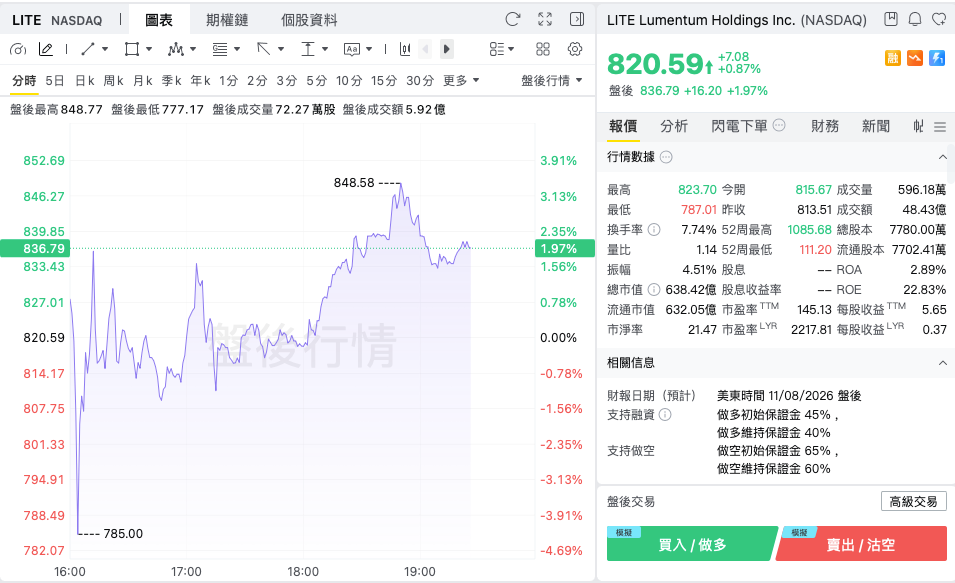
Task: Select 5日 timeframe
Action: [x=55, y=80]
